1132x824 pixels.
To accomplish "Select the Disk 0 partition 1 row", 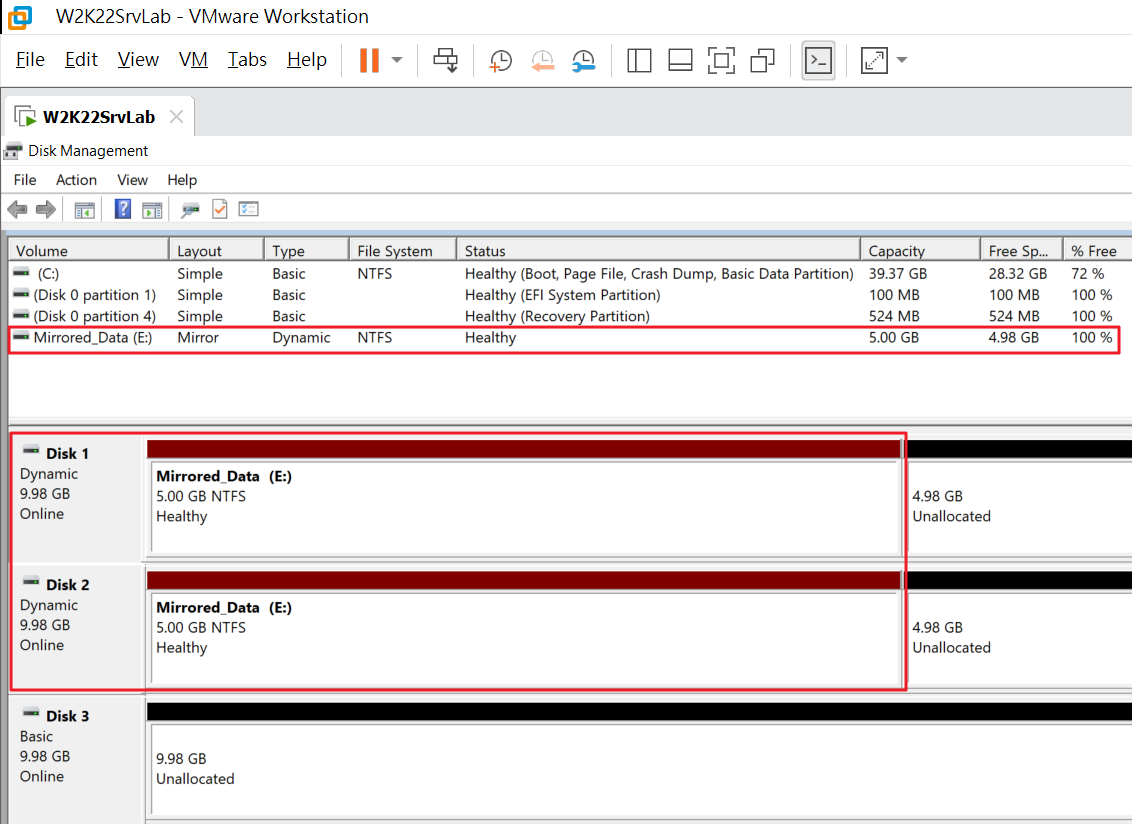I will tap(566, 295).
